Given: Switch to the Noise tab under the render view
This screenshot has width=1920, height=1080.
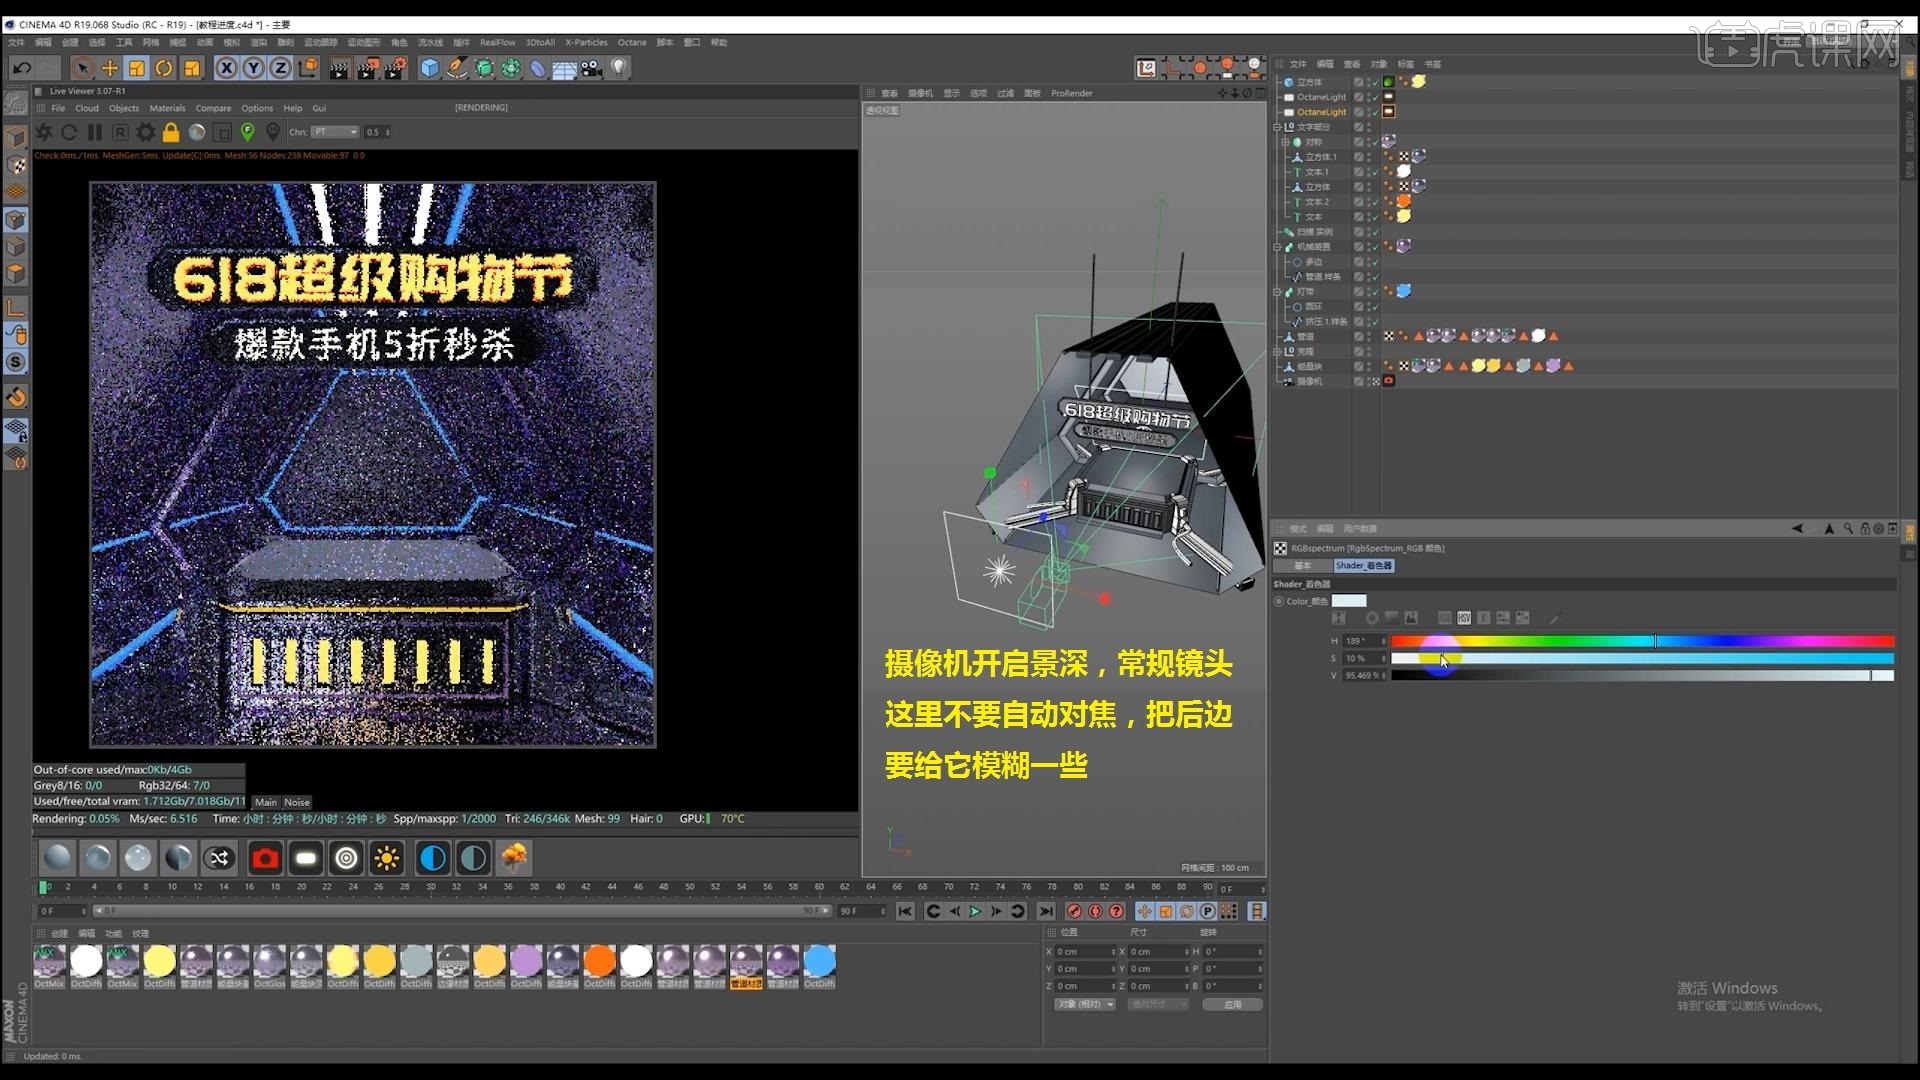Looking at the screenshot, I should tap(297, 802).
